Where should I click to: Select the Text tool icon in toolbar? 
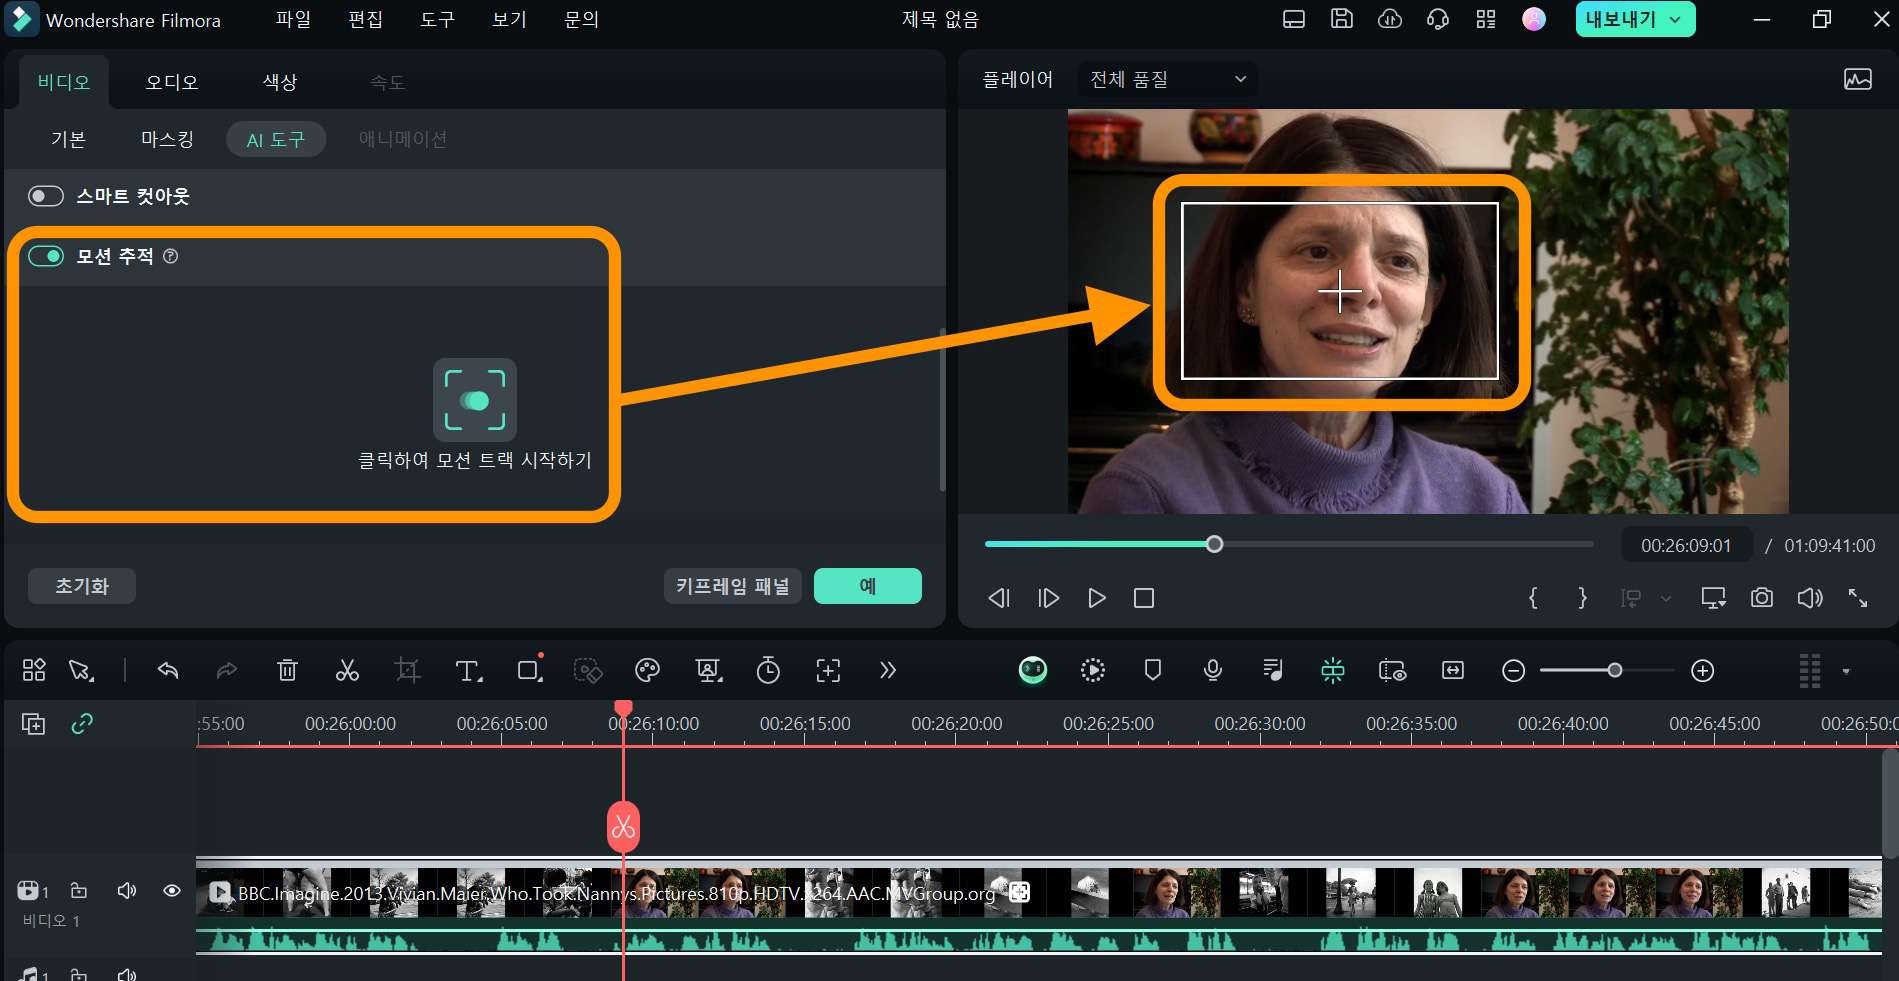coord(469,670)
